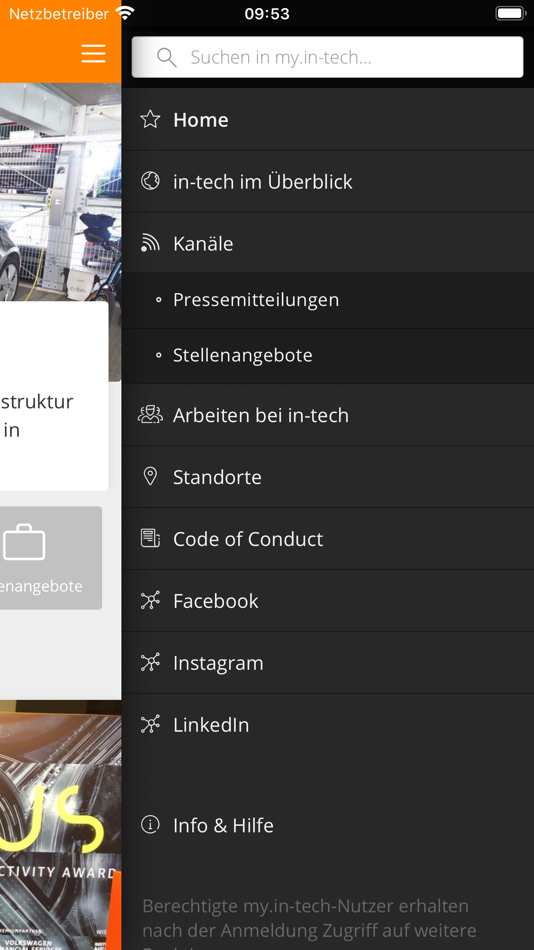Open the award photo thumbnail at bottom
The image size is (534, 950).
[x=61, y=825]
